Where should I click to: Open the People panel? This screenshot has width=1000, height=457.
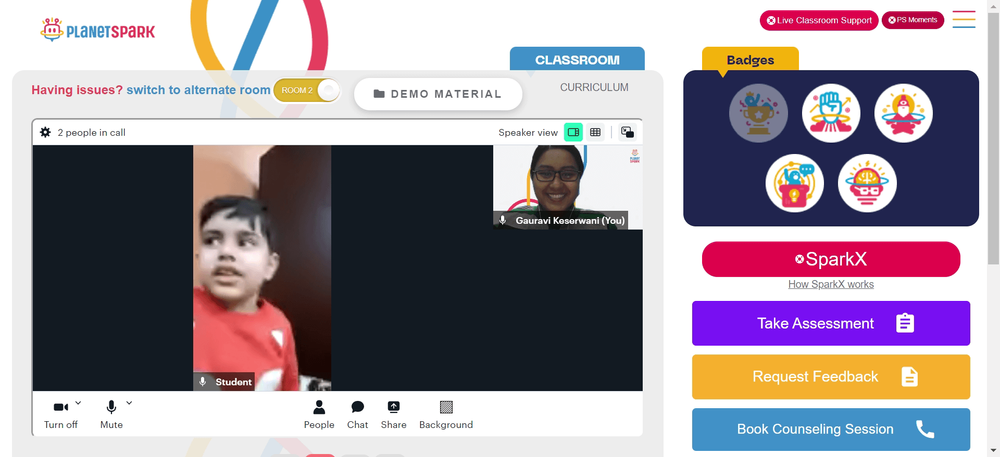(319, 414)
